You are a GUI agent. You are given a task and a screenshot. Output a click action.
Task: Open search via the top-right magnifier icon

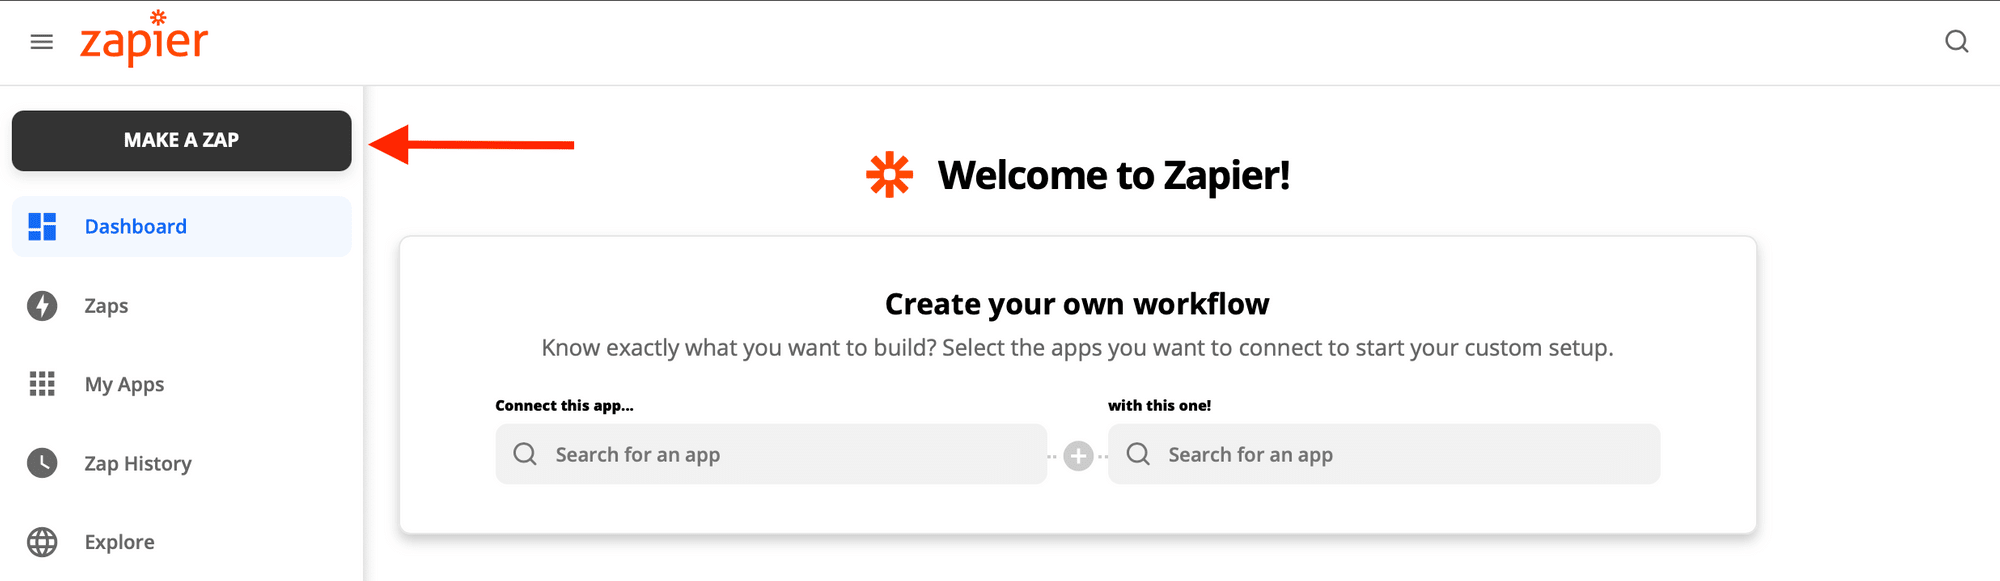pyautogui.click(x=1956, y=42)
